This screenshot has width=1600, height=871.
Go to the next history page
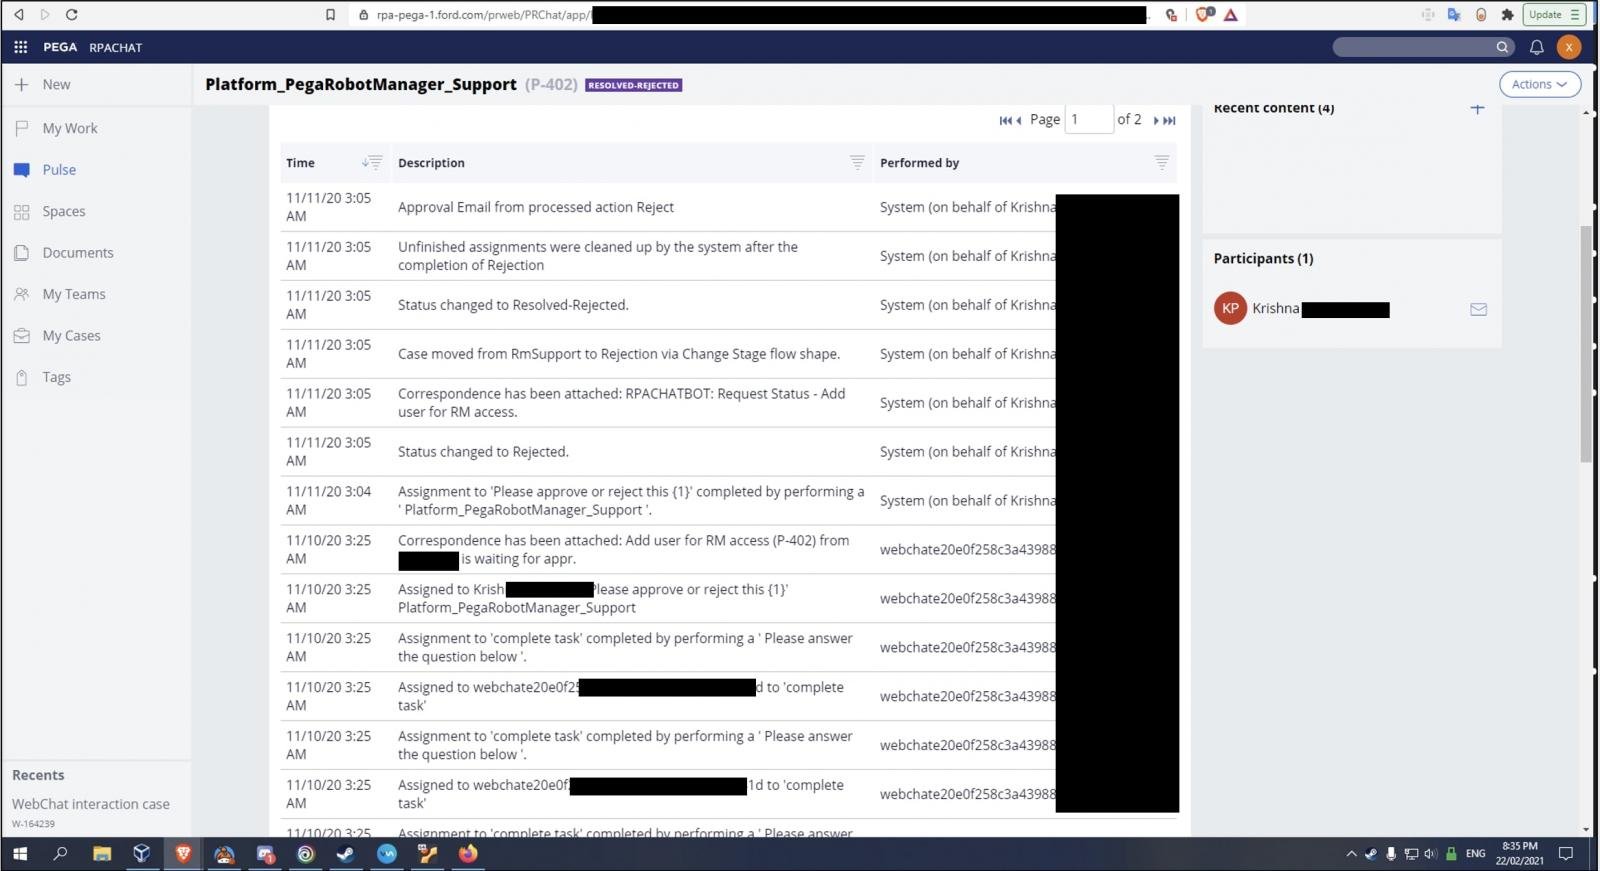tap(1156, 120)
